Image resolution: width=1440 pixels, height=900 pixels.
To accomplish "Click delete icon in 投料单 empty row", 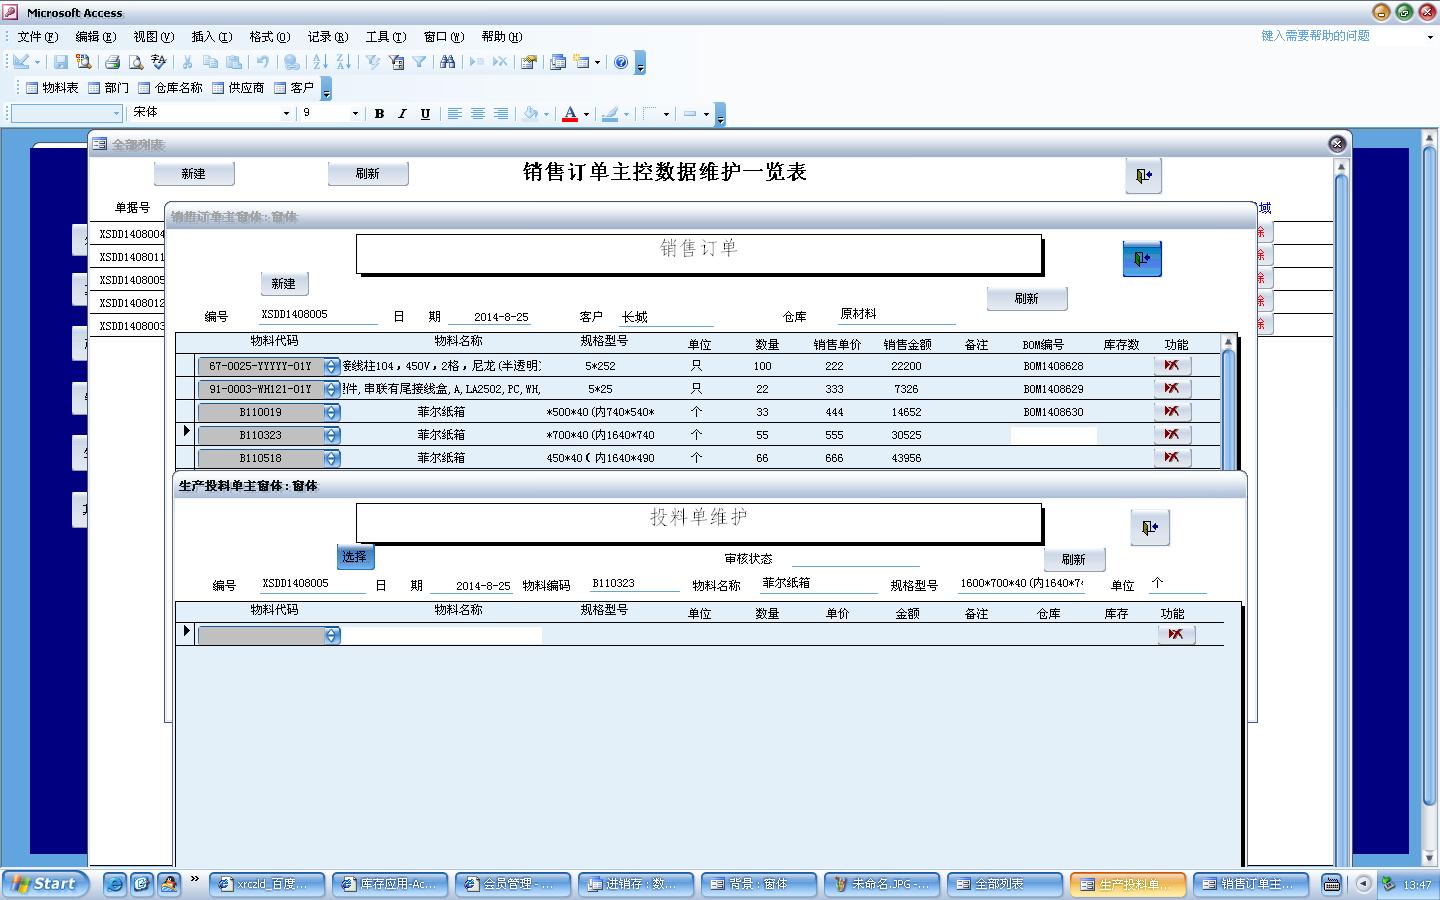I will coord(1176,634).
